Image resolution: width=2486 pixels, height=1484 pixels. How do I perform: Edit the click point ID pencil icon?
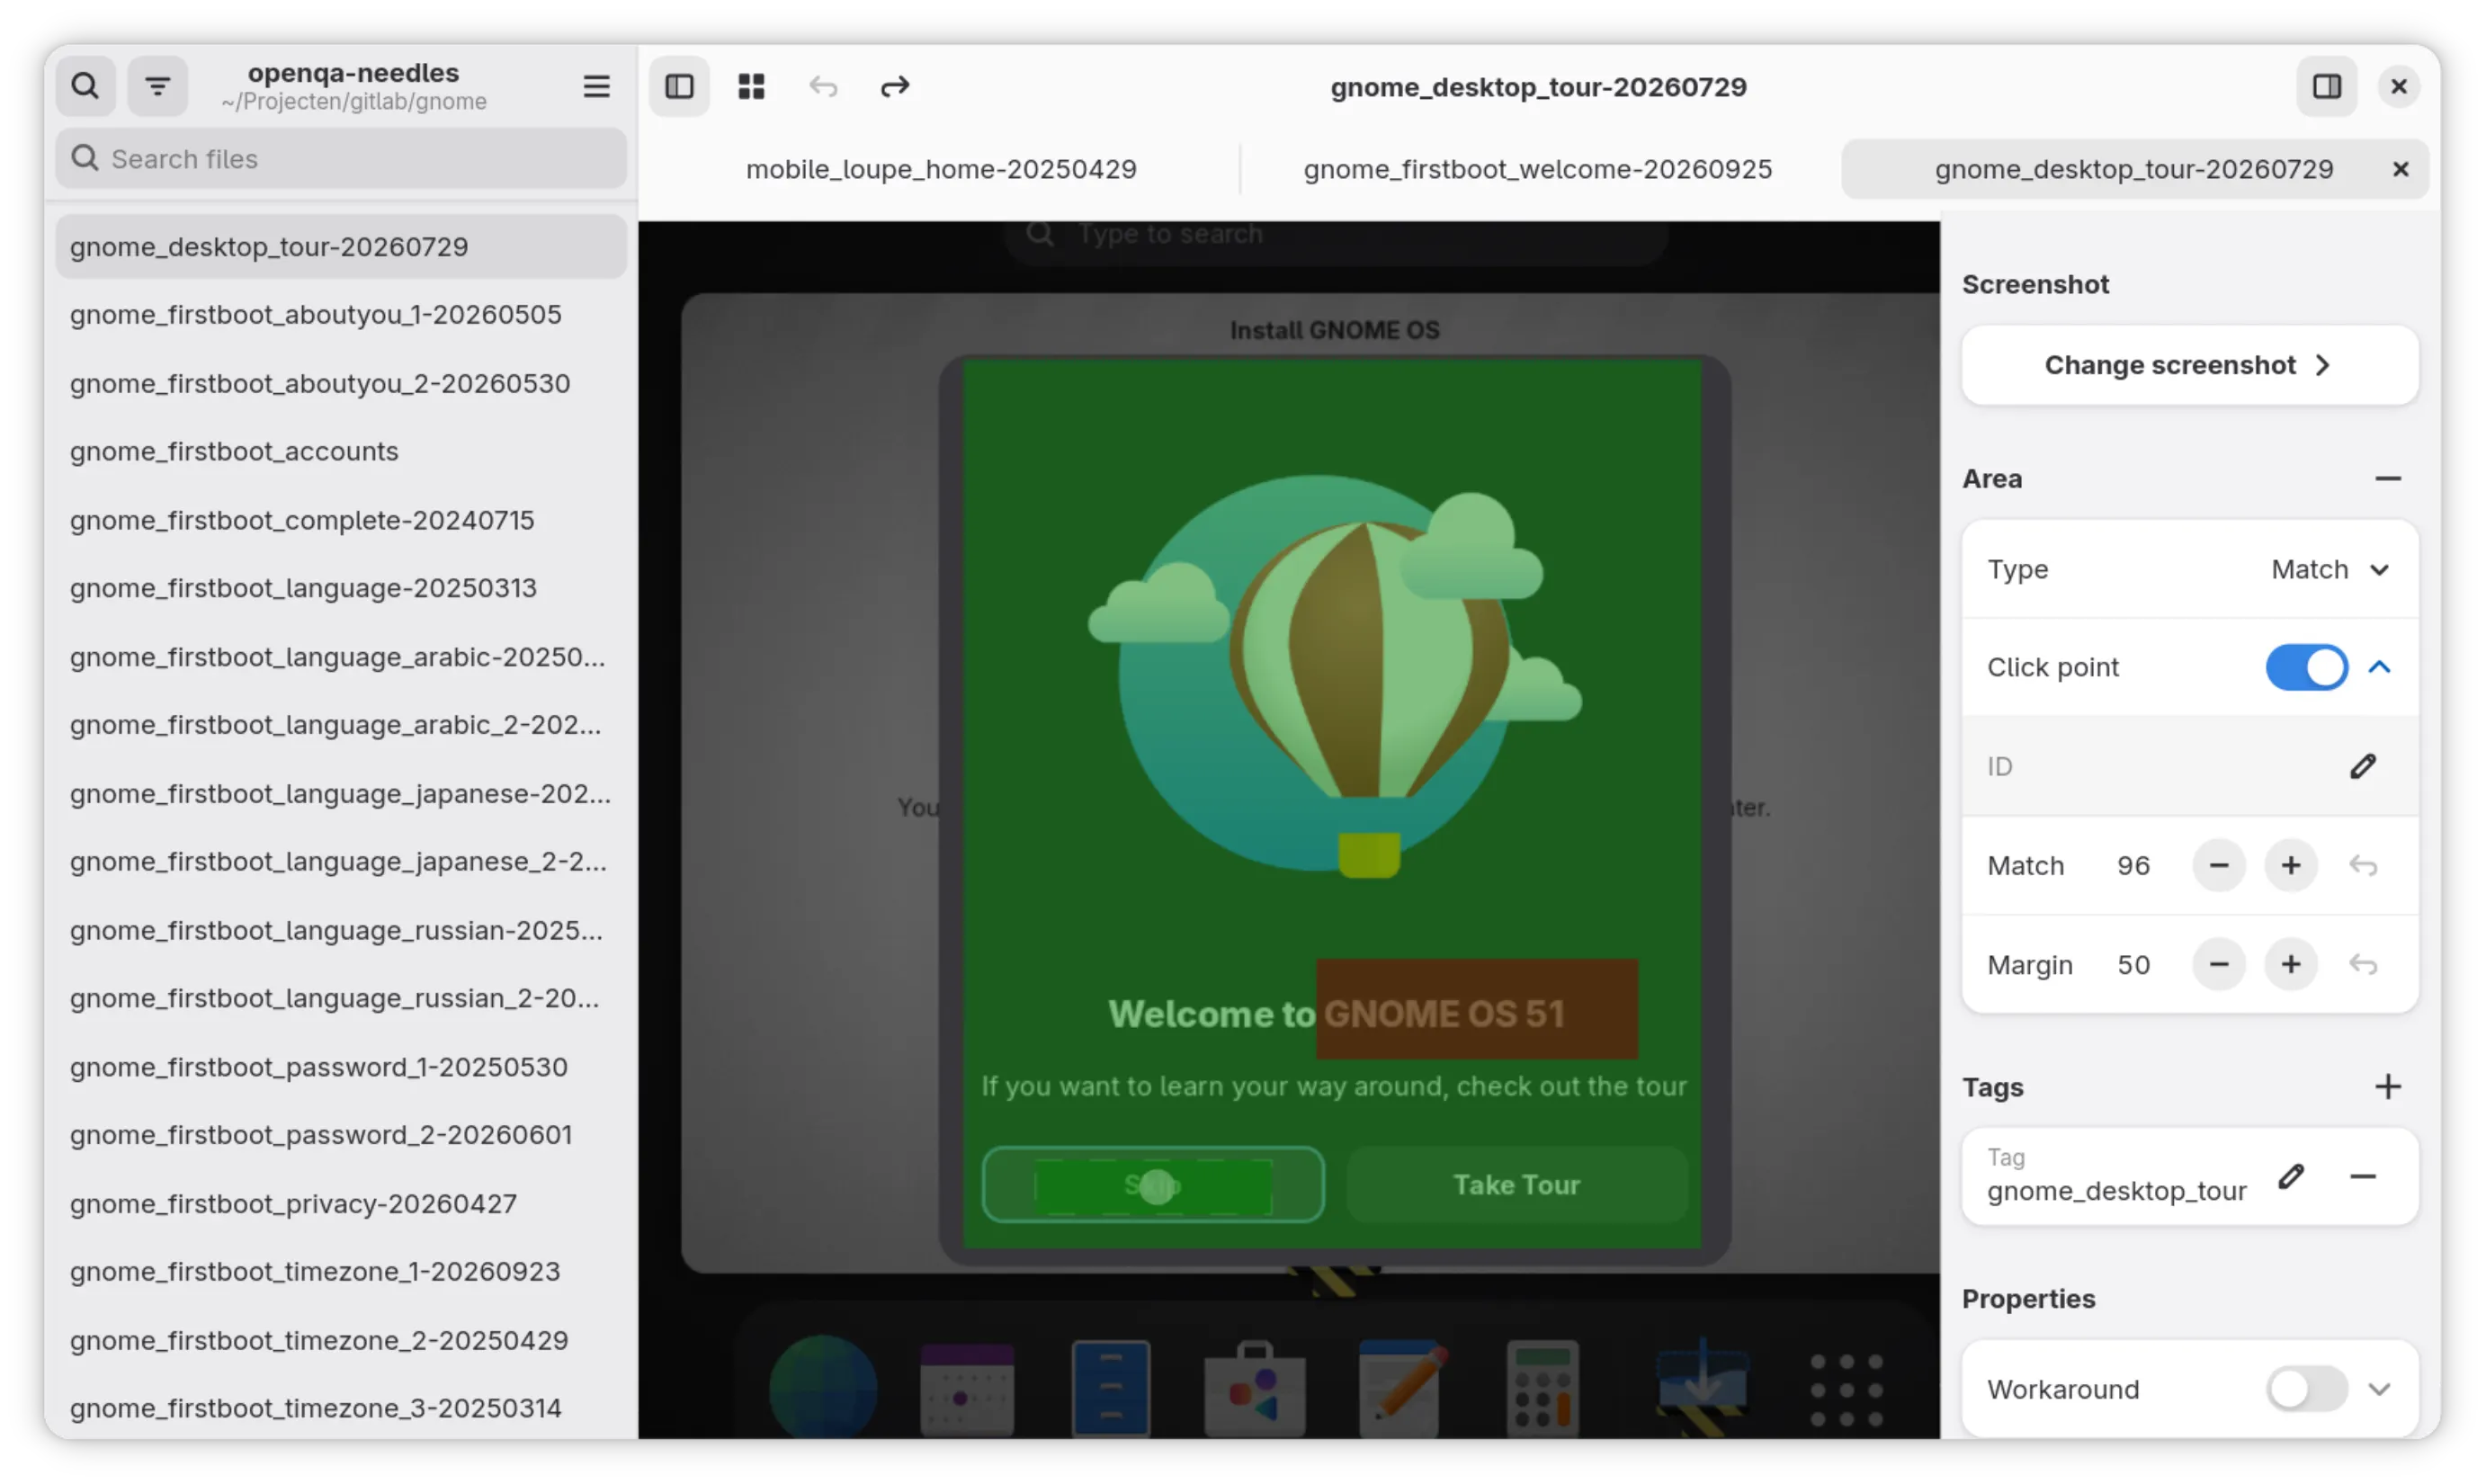tap(2362, 766)
